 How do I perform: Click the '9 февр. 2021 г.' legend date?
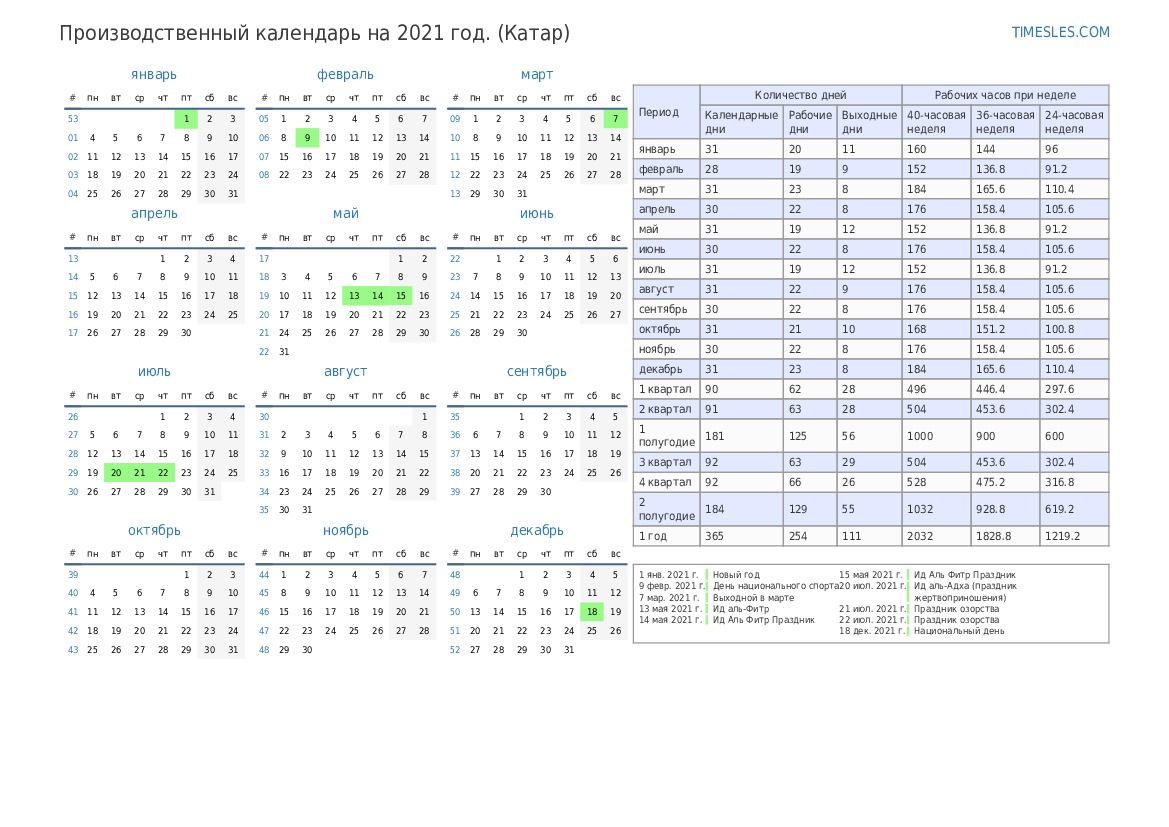point(671,586)
